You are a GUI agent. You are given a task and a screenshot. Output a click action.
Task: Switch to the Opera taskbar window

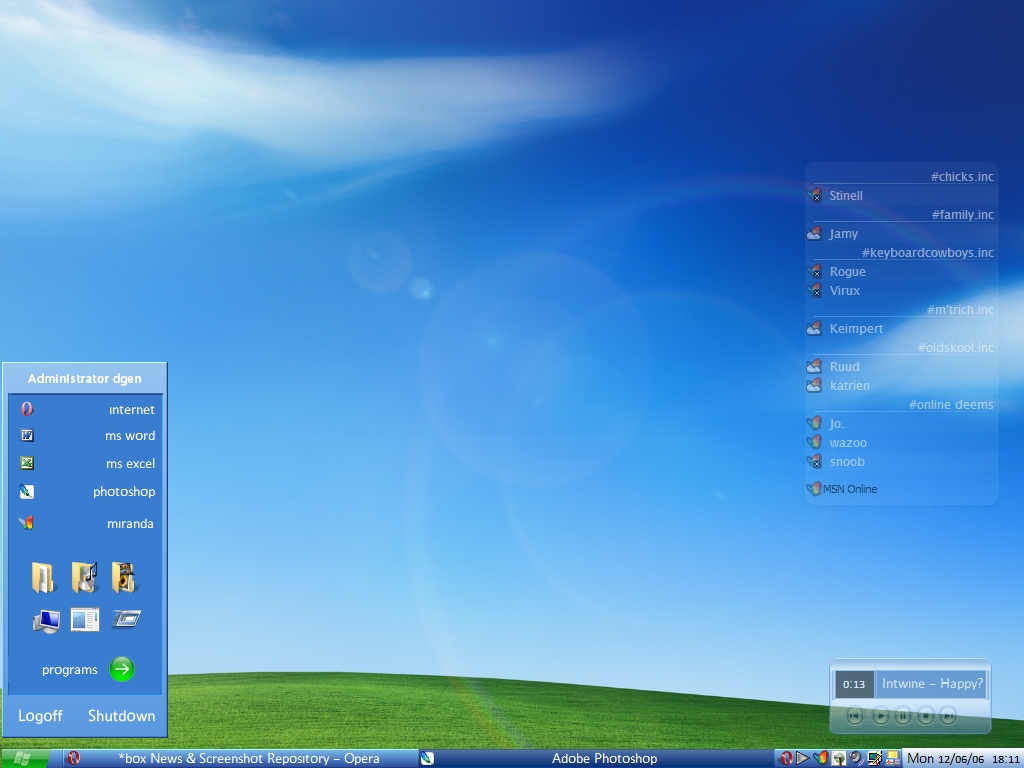tap(241, 758)
